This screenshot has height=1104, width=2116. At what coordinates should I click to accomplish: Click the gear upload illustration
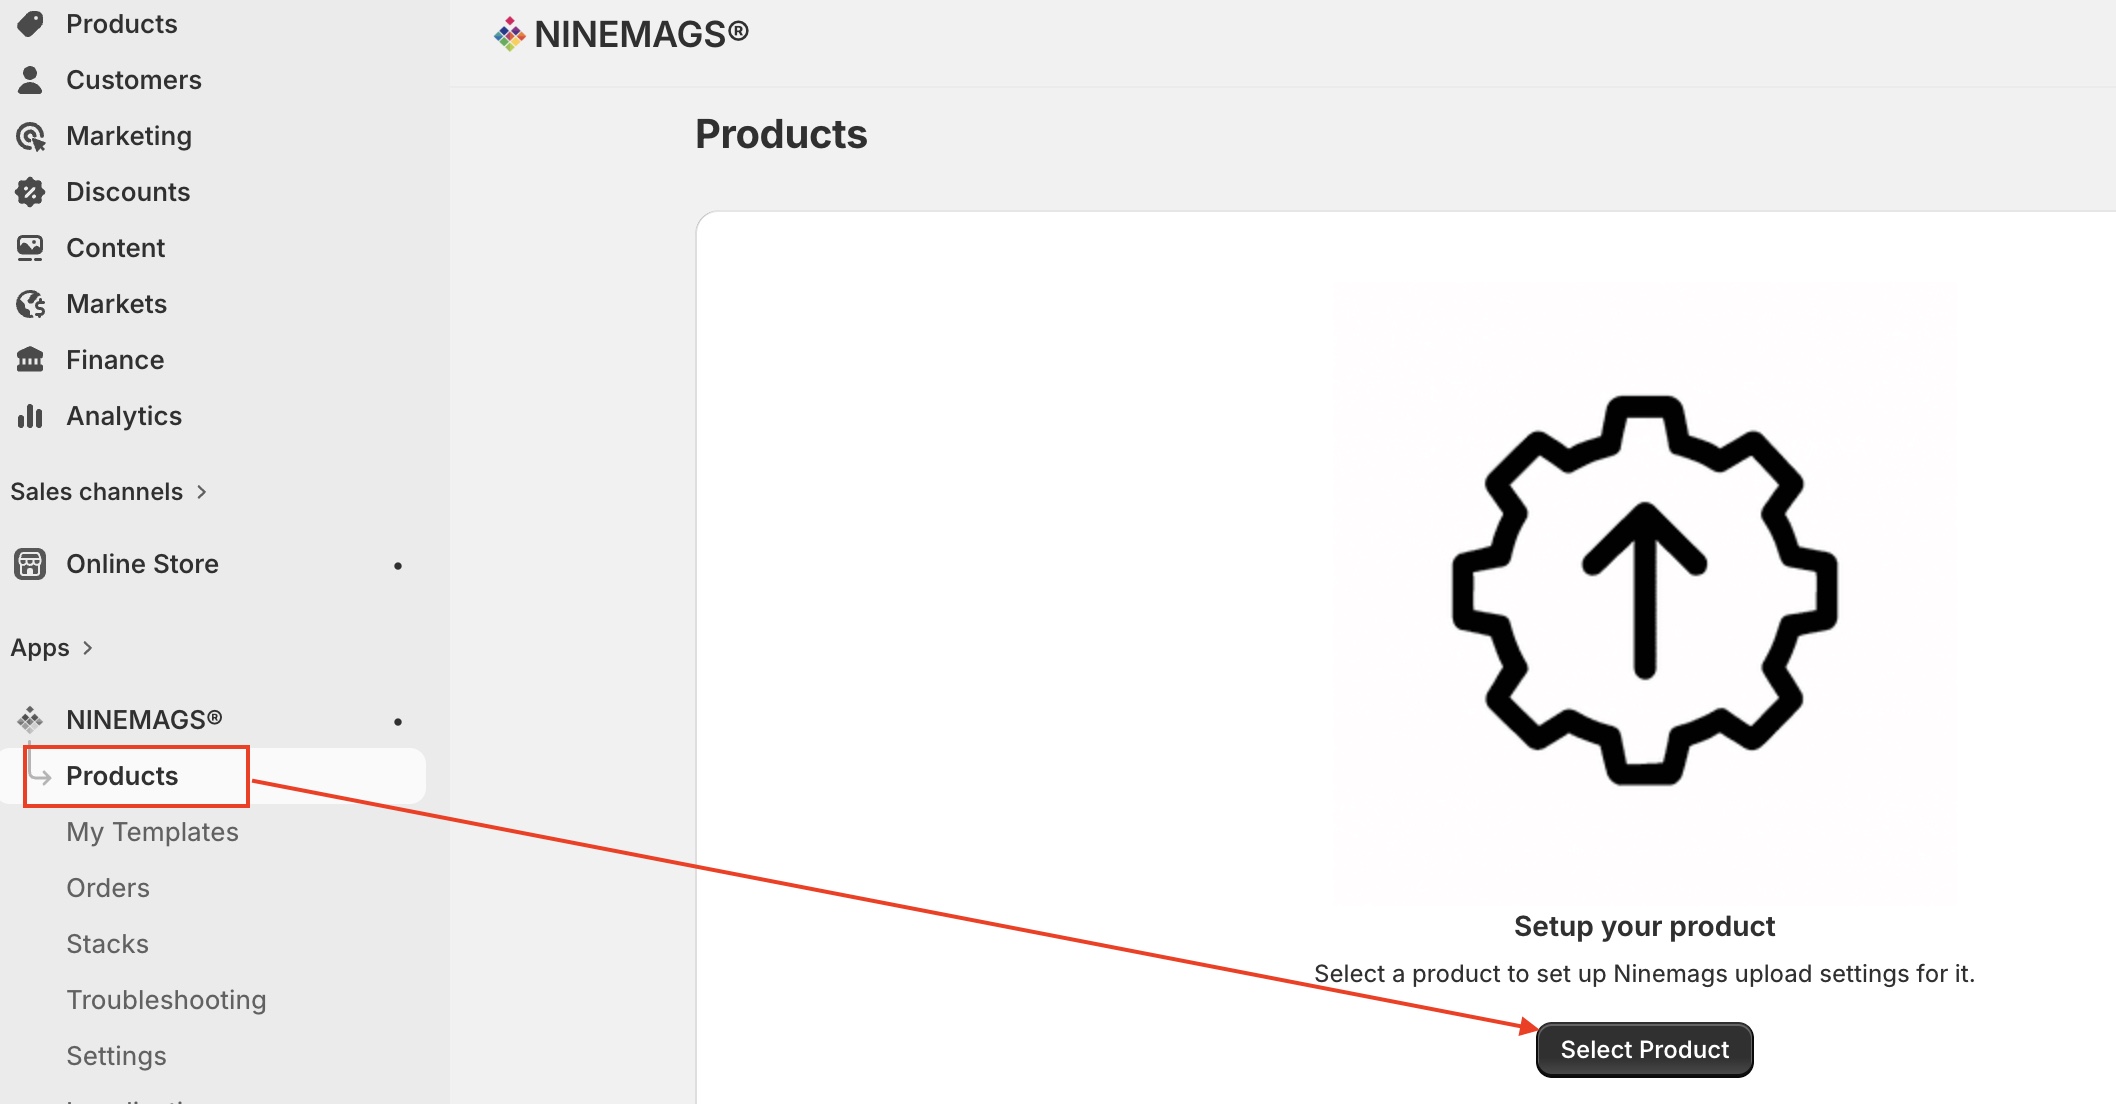[1644, 590]
